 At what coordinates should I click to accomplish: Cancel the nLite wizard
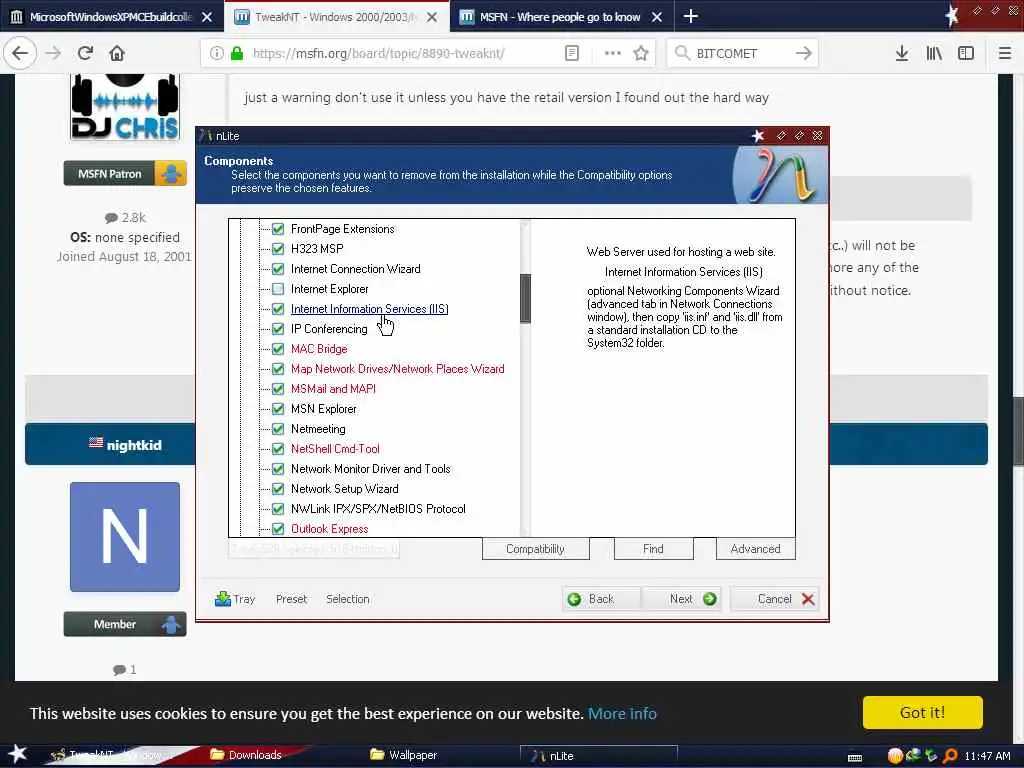tap(775, 599)
